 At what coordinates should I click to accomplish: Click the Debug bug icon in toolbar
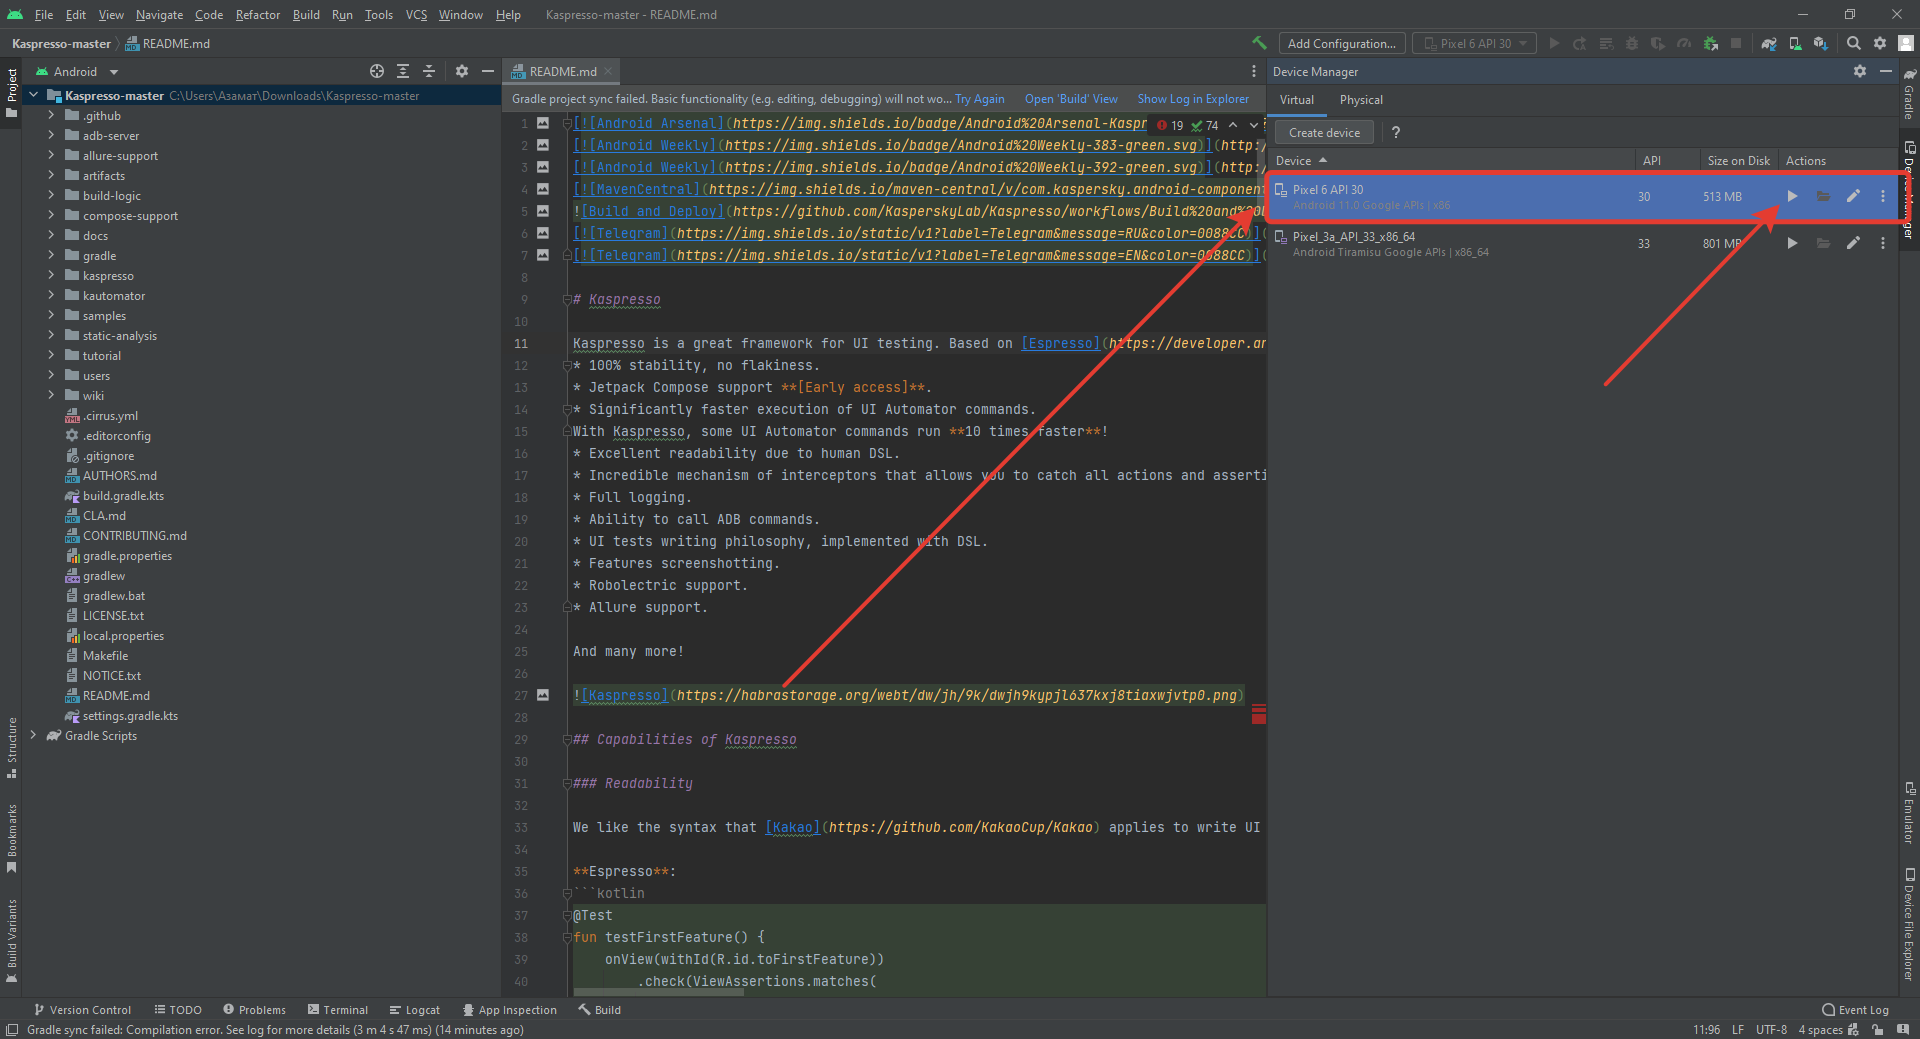click(x=1632, y=43)
